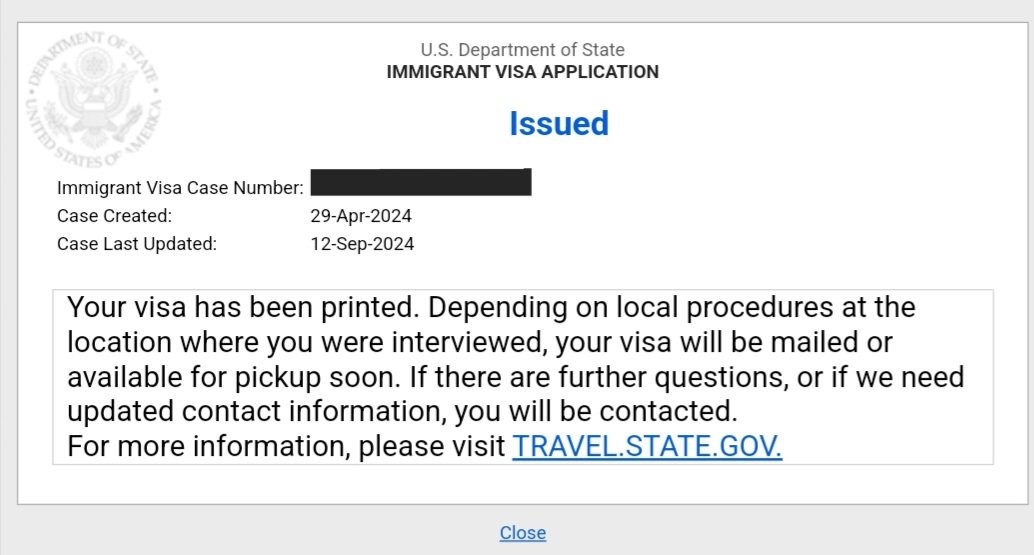The height and width of the screenshot is (555, 1034).
Task: Click the IMMIGRANT VISA APPLICATION title
Action: (522, 72)
